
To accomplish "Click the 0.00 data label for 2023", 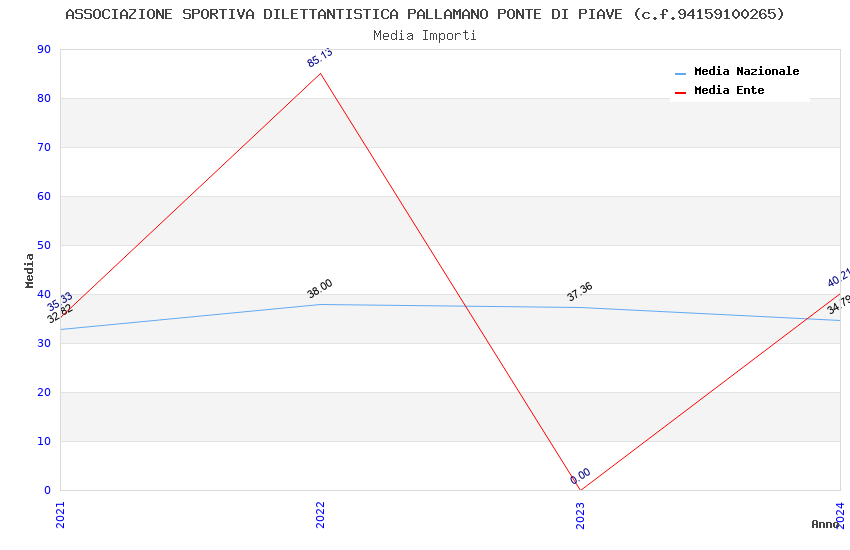I will (x=581, y=476).
